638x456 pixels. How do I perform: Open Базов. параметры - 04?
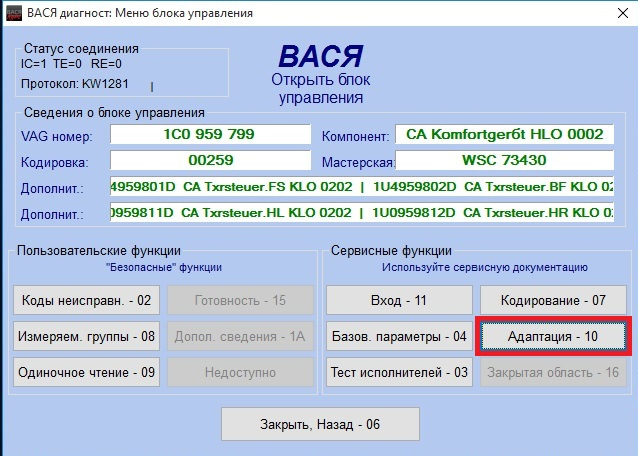tap(399, 336)
